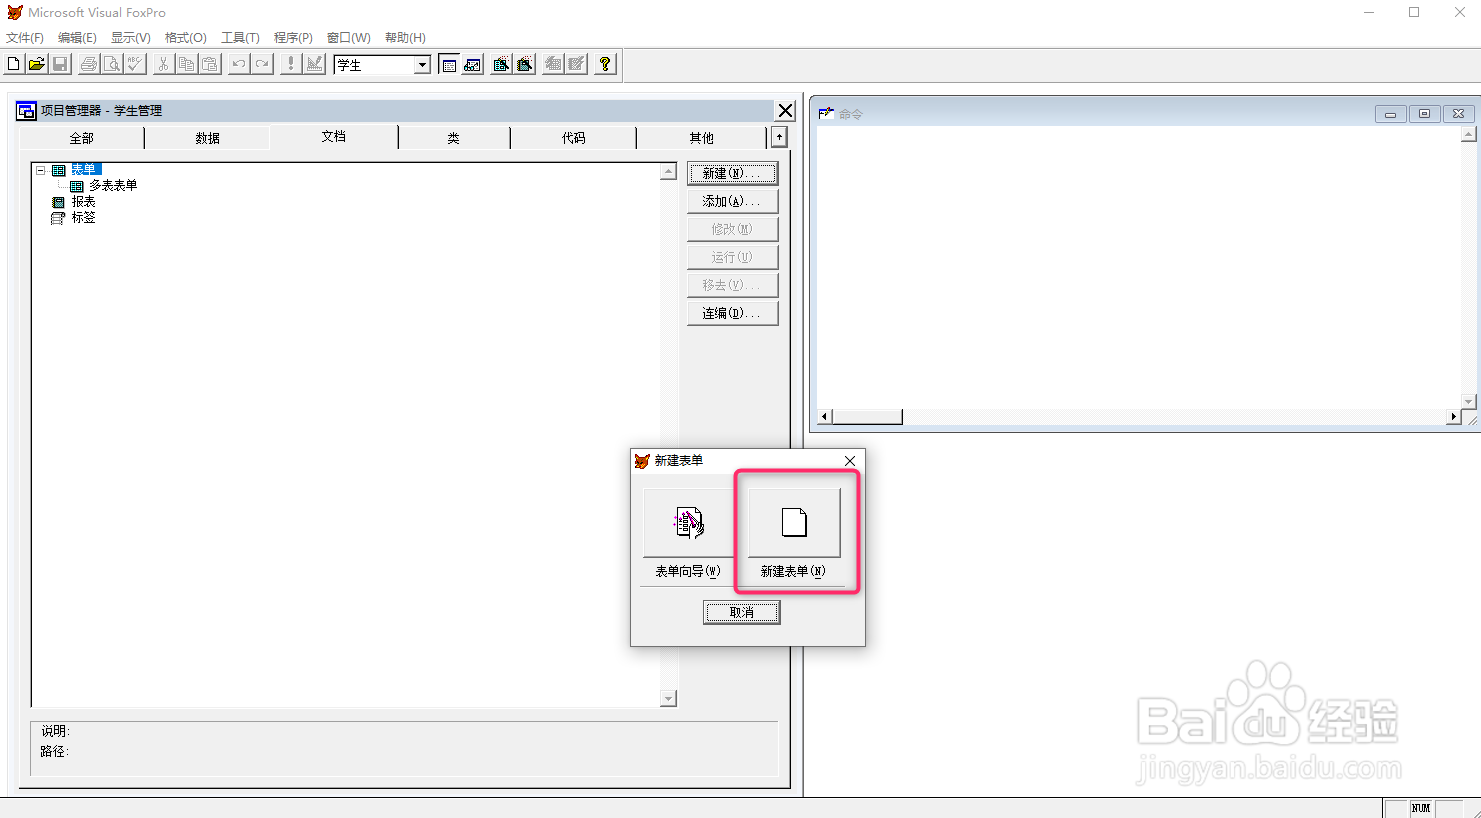1481x818 pixels.
Task: Switch to the 数据 tab
Action: coord(207,138)
